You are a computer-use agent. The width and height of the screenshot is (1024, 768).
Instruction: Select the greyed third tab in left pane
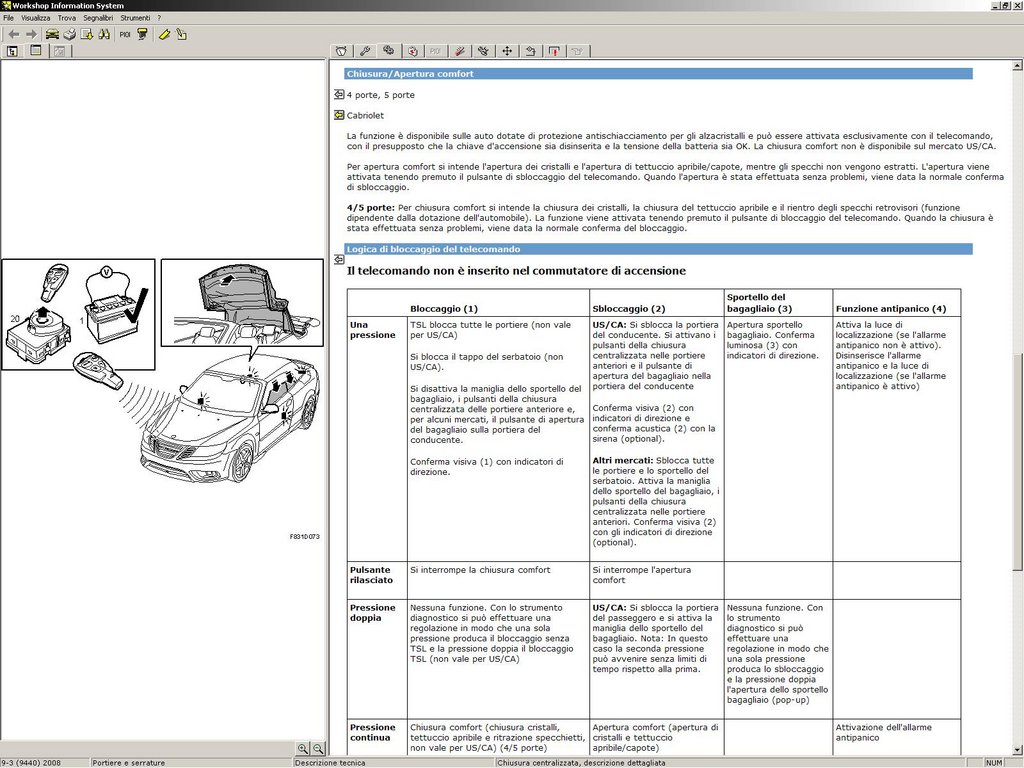coord(59,51)
